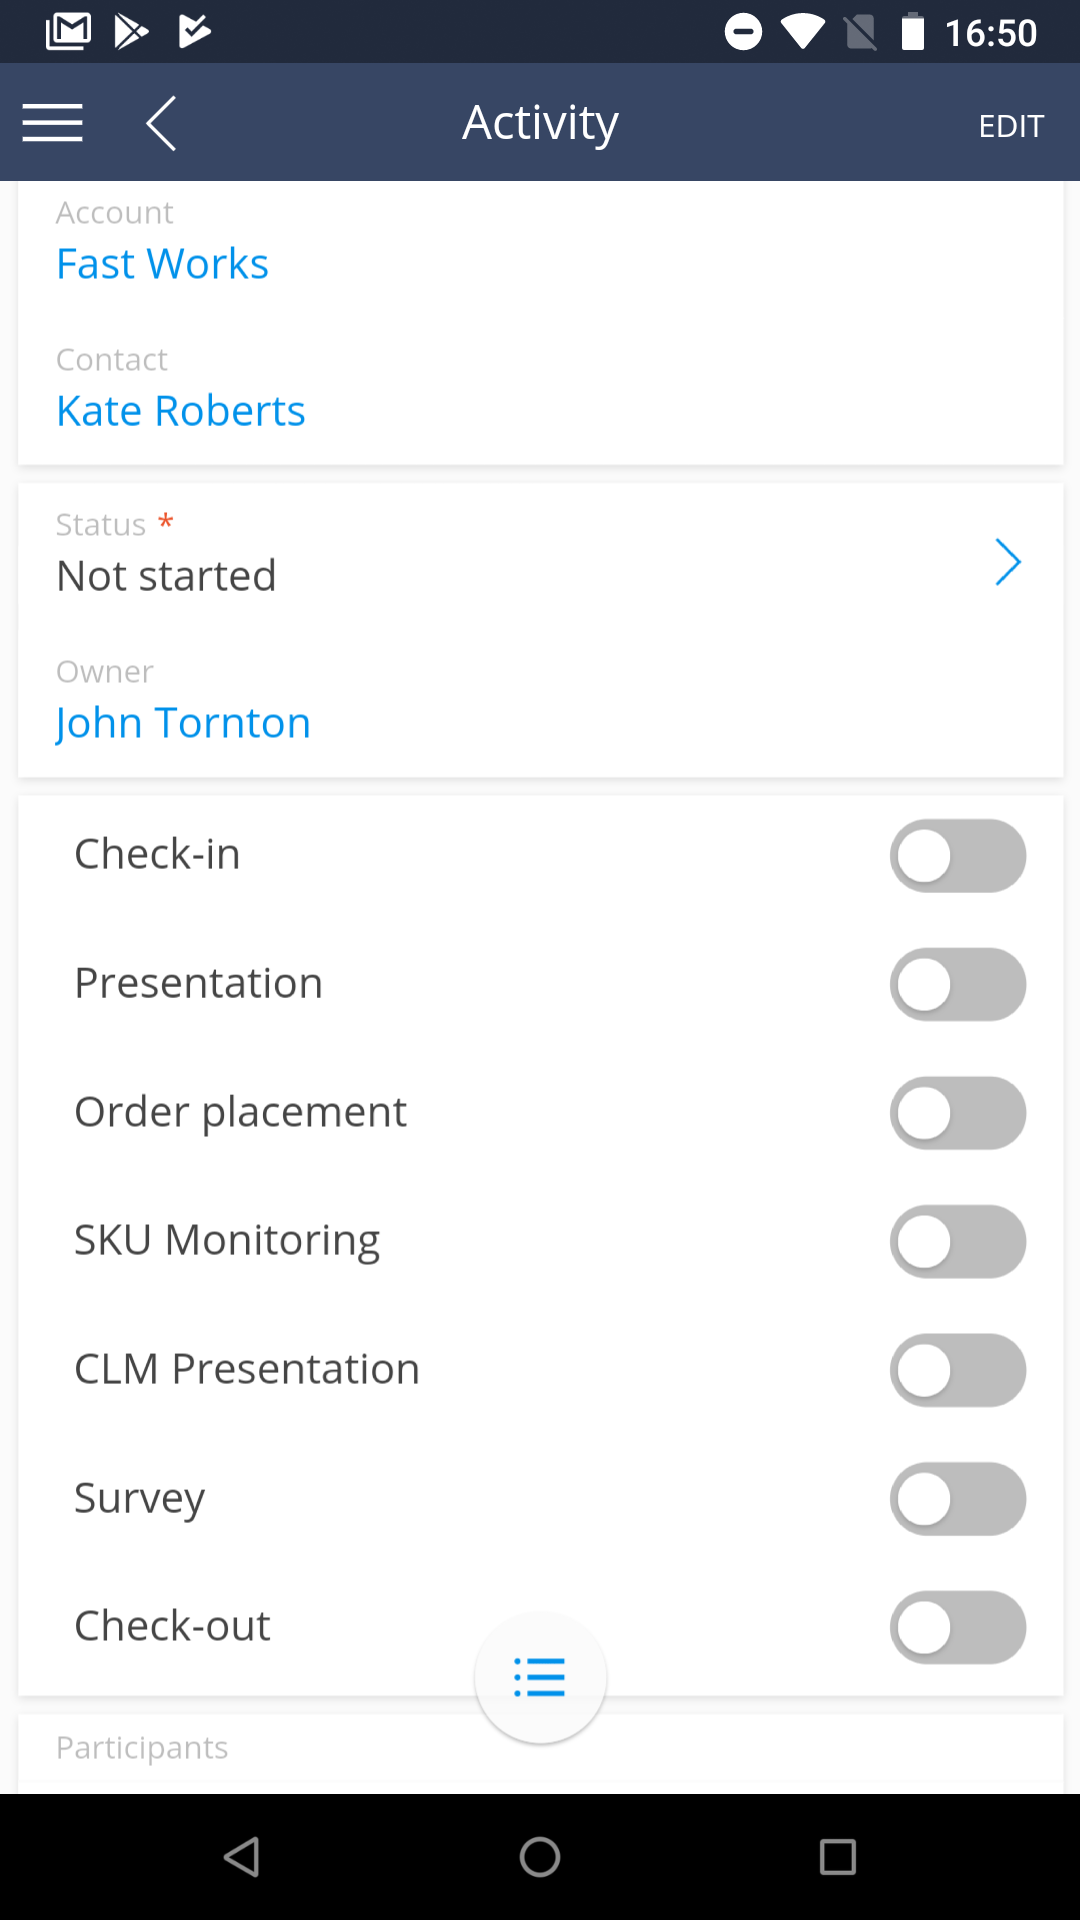Open the hamburger navigation menu
The image size is (1080, 1920).
(x=52, y=123)
